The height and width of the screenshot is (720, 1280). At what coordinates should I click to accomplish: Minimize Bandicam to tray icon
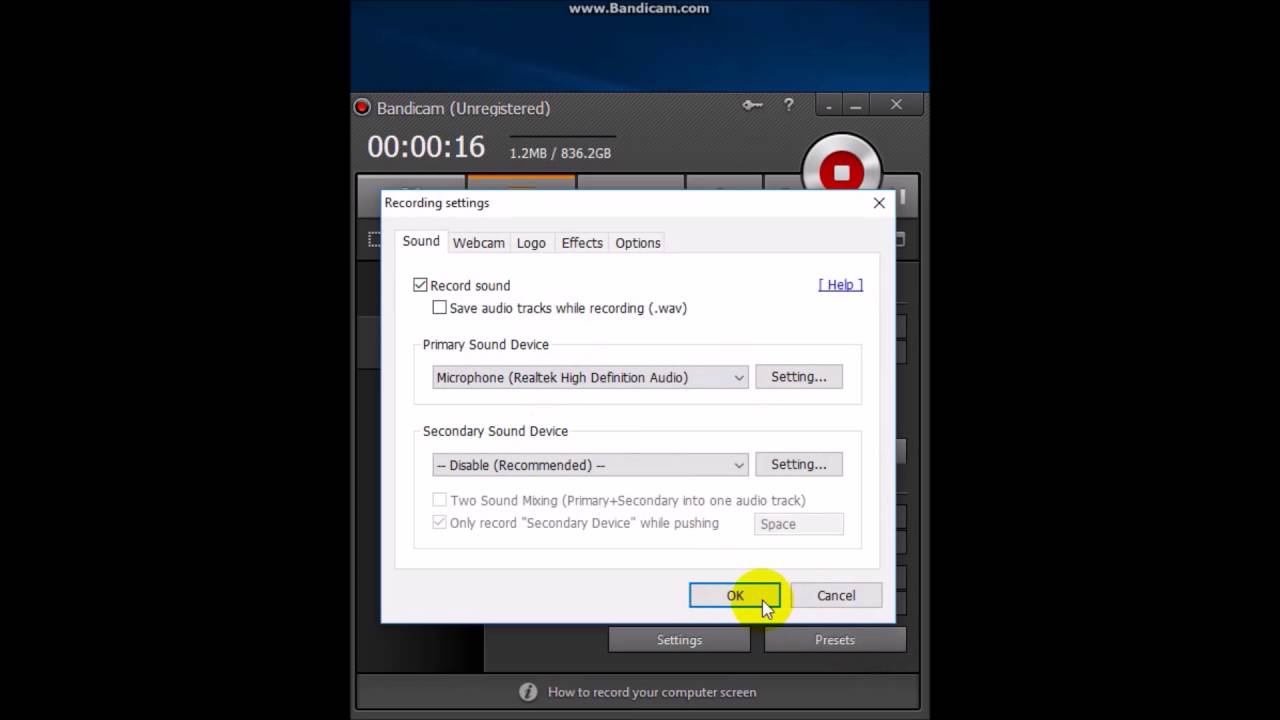pyautogui.click(x=828, y=105)
